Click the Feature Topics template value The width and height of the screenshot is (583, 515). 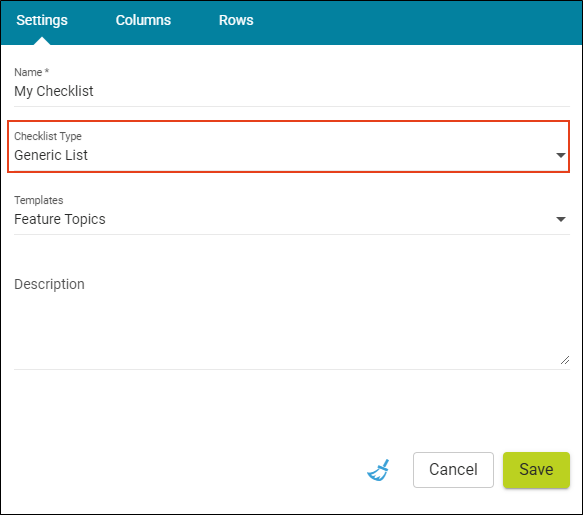point(60,219)
